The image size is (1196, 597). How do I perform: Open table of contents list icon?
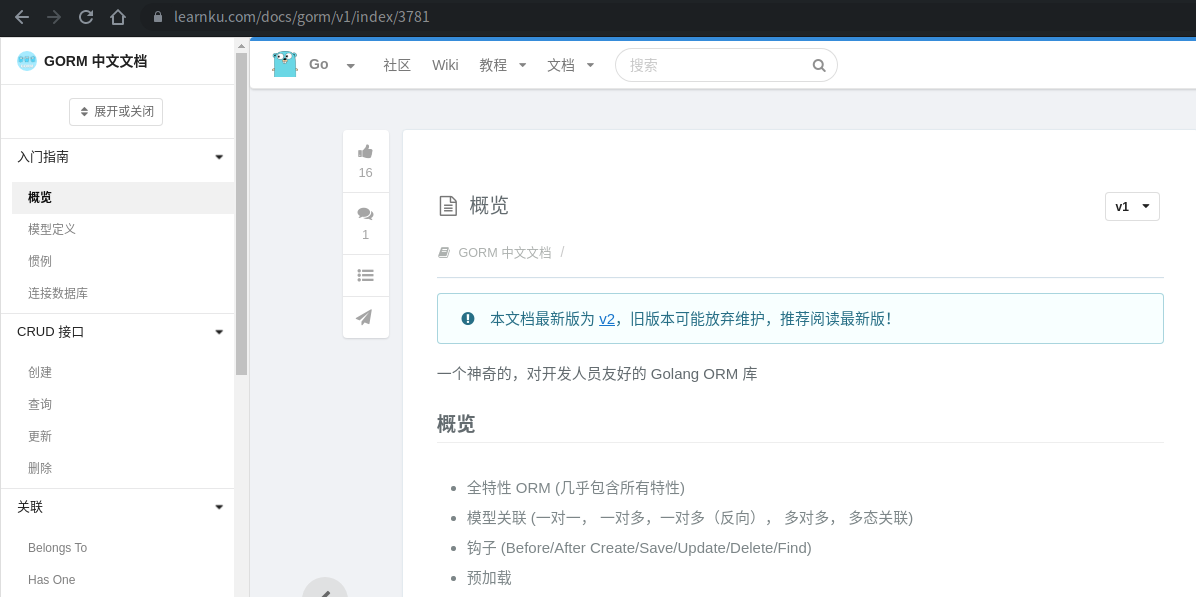[x=365, y=275]
